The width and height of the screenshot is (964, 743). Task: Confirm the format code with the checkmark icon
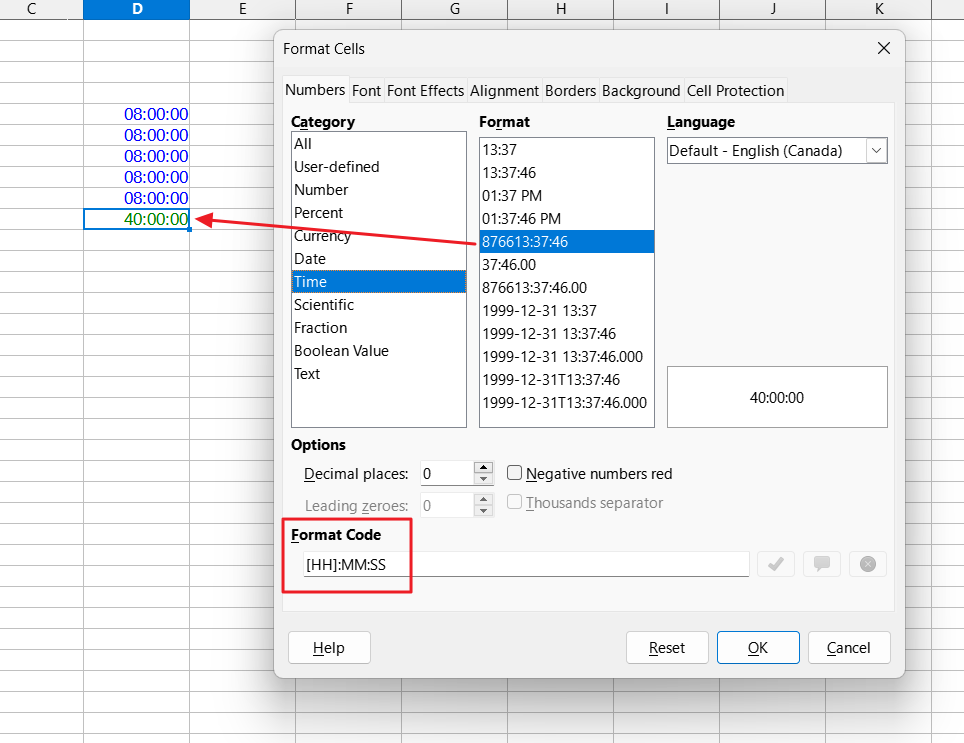[x=776, y=564]
